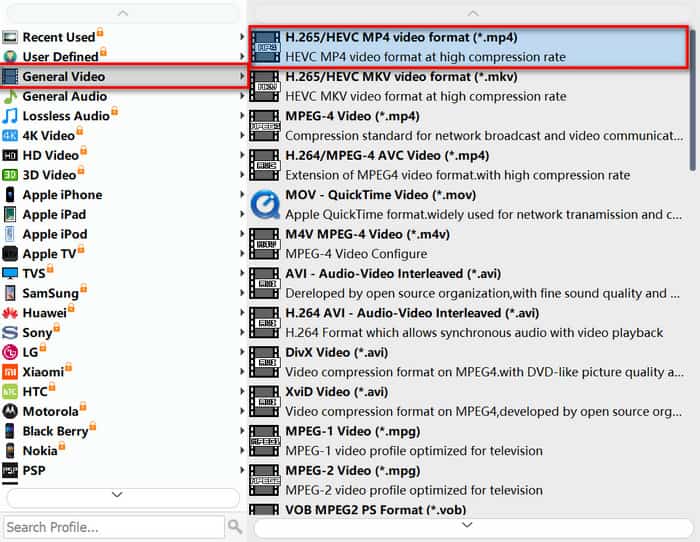
Task: Select XviD Video (*.avi)
Action: click(x=469, y=401)
